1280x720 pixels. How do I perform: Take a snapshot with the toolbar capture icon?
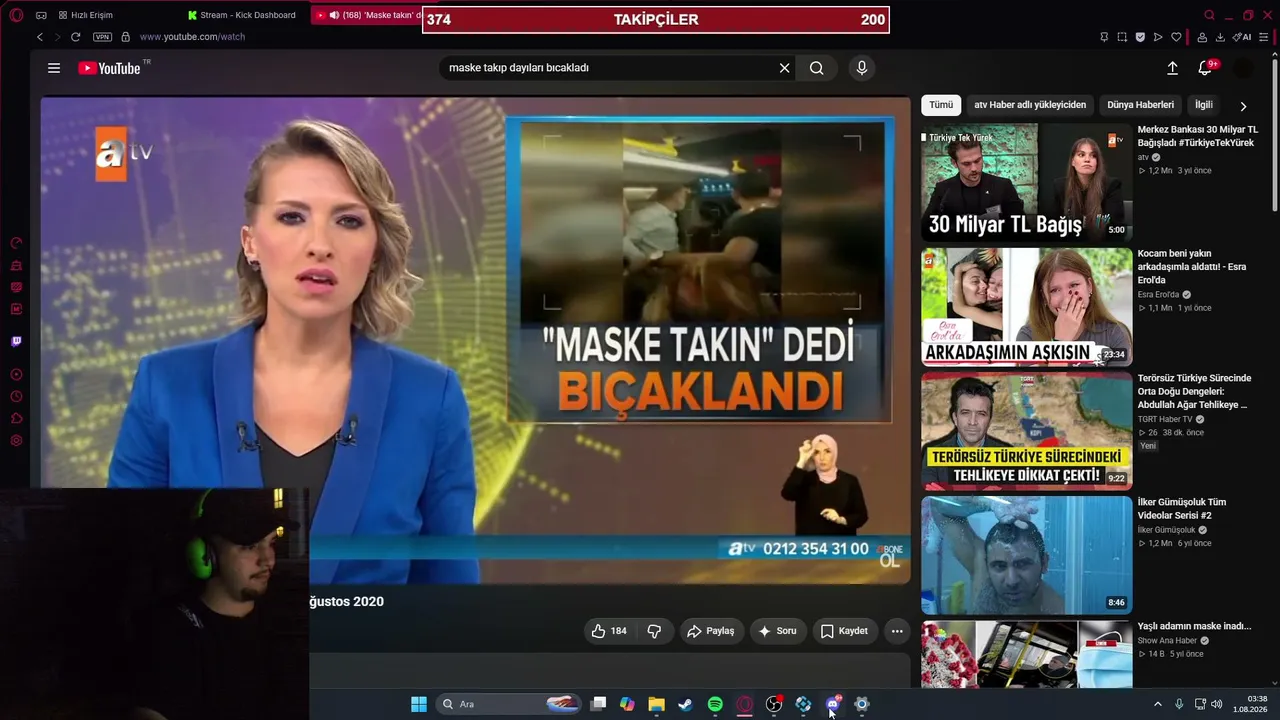(x=1122, y=37)
